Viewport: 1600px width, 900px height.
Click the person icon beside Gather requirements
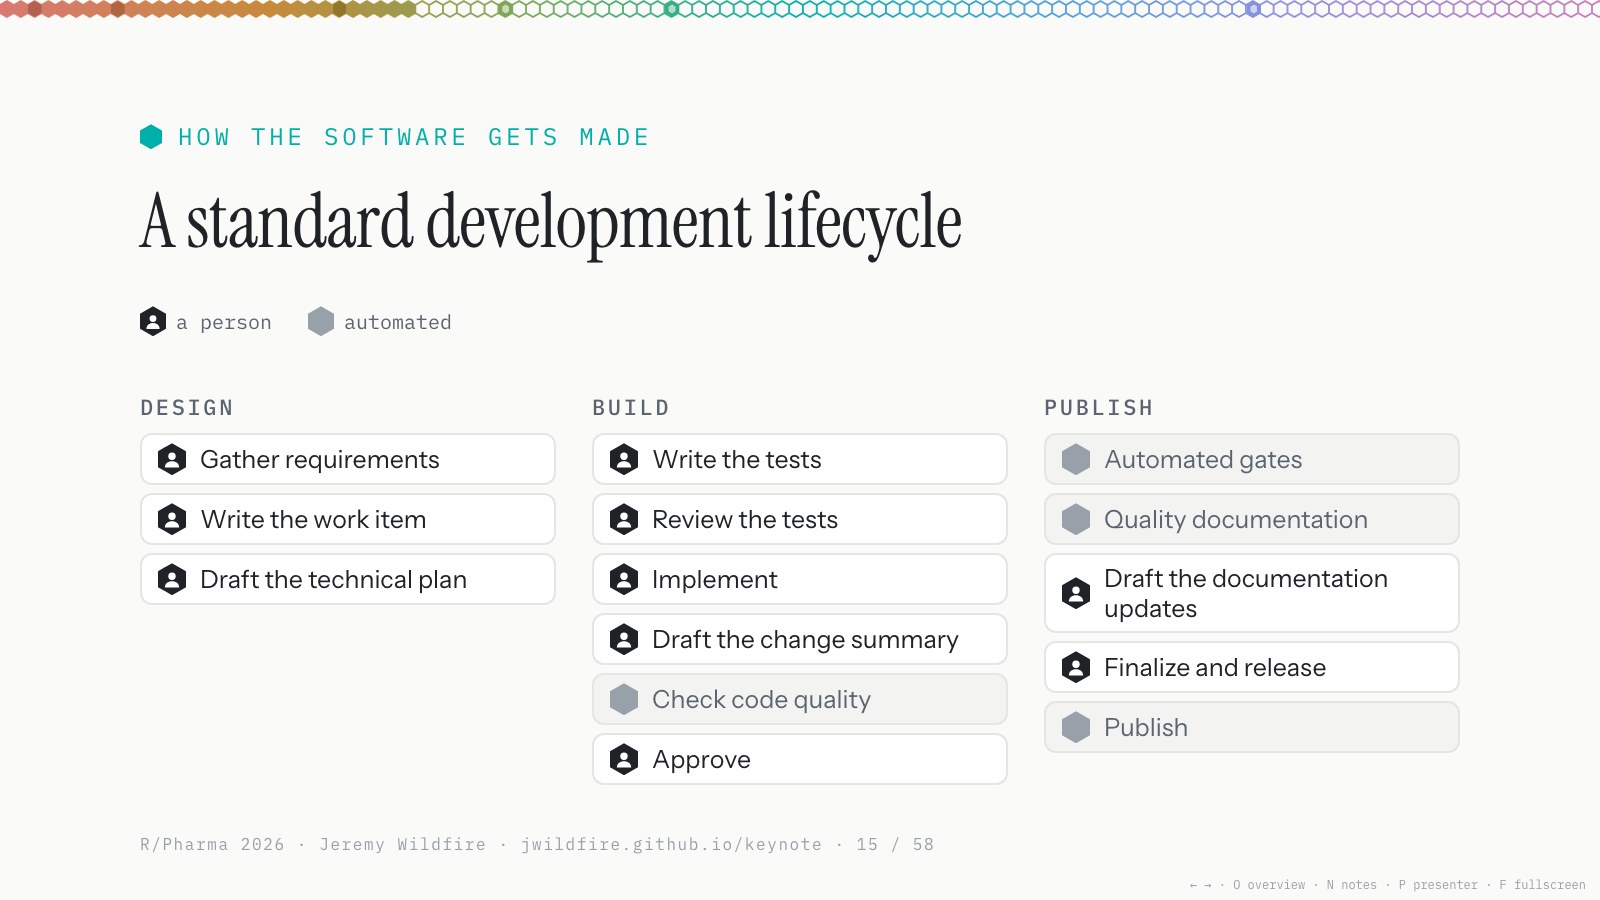(x=172, y=460)
